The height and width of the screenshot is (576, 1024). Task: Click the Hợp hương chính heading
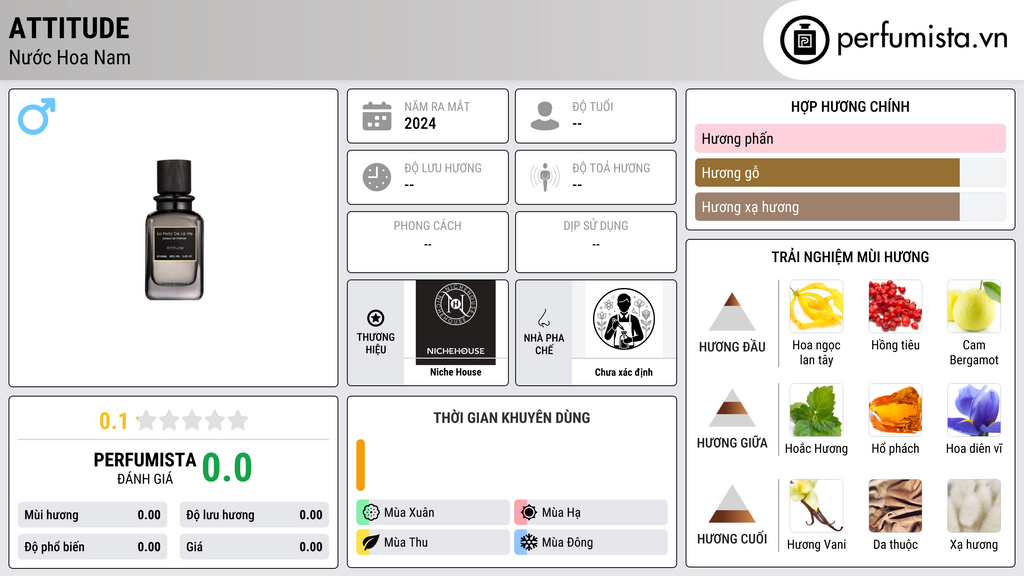850,106
